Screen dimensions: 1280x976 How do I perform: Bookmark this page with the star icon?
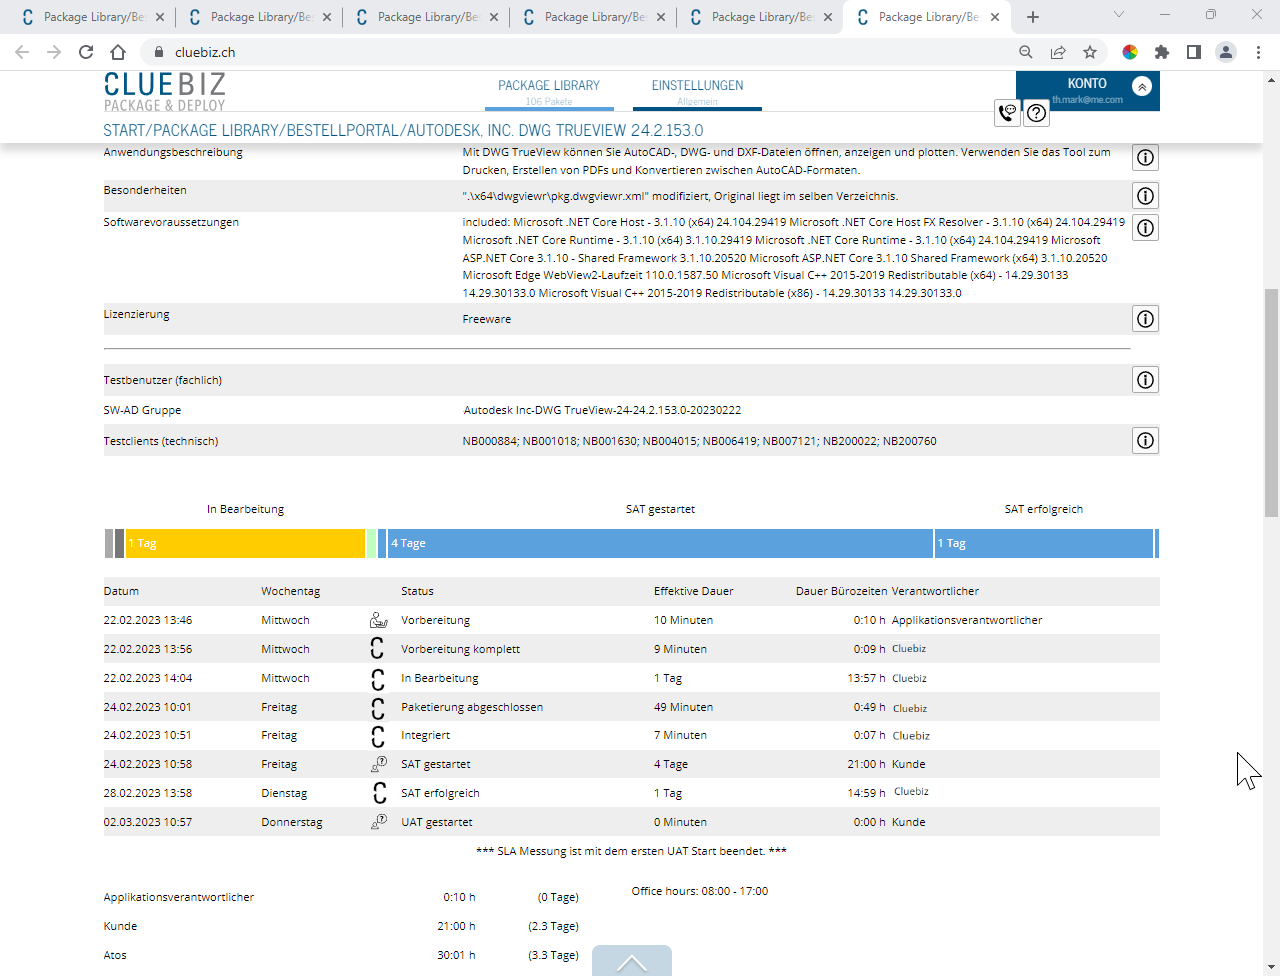click(x=1090, y=52)
